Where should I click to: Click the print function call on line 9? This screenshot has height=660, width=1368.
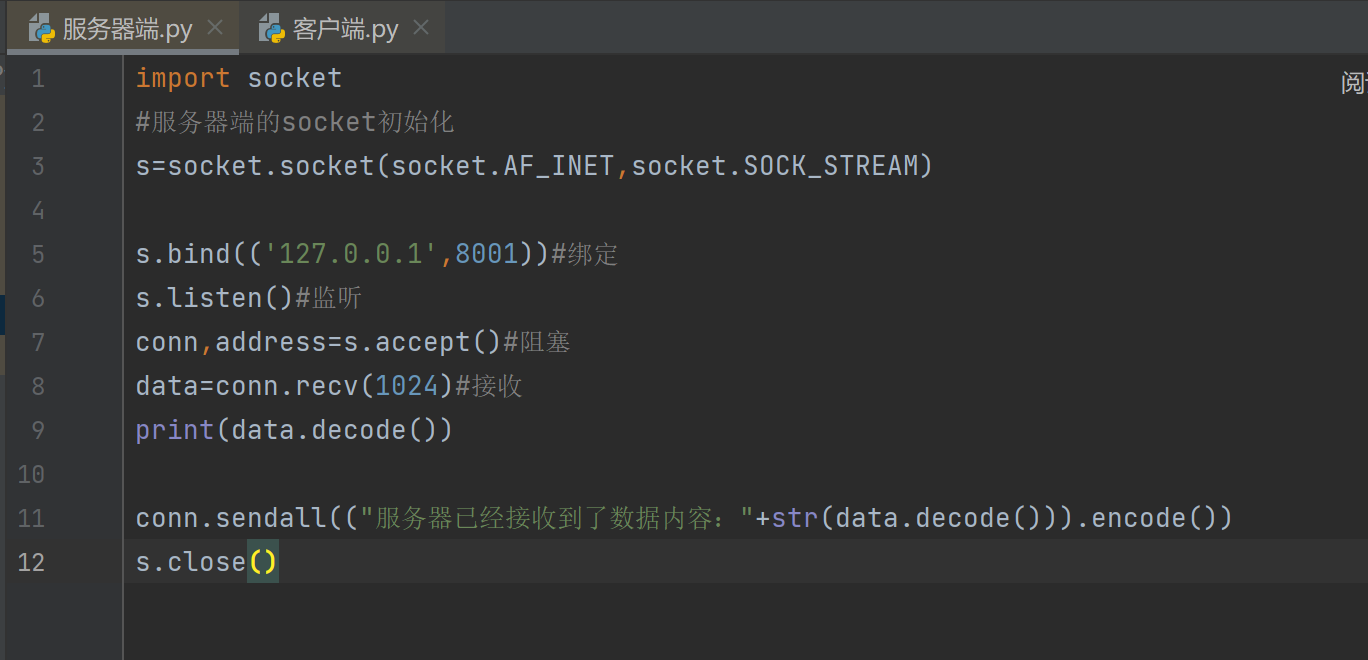click(175, 430)
